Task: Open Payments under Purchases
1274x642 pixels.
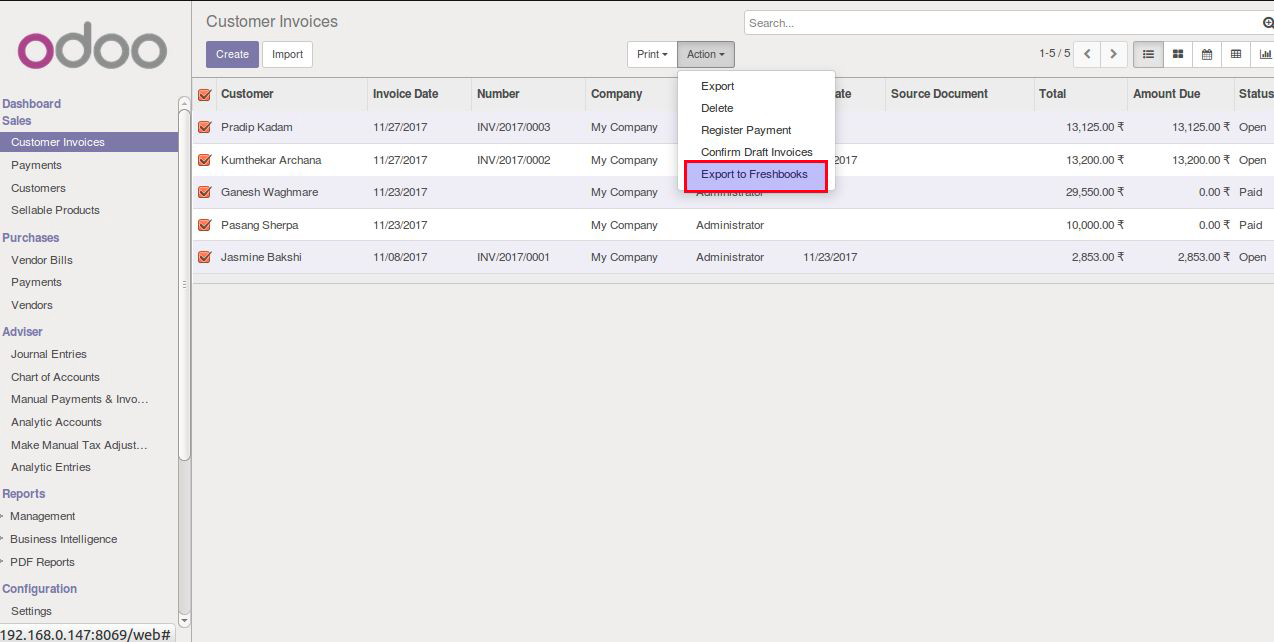Action: pos(36,282)
